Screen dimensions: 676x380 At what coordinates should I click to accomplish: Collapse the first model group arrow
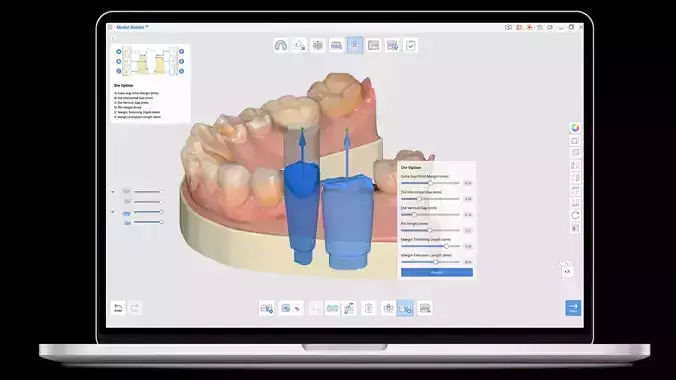pyautogui.click(x=113, y=191)
